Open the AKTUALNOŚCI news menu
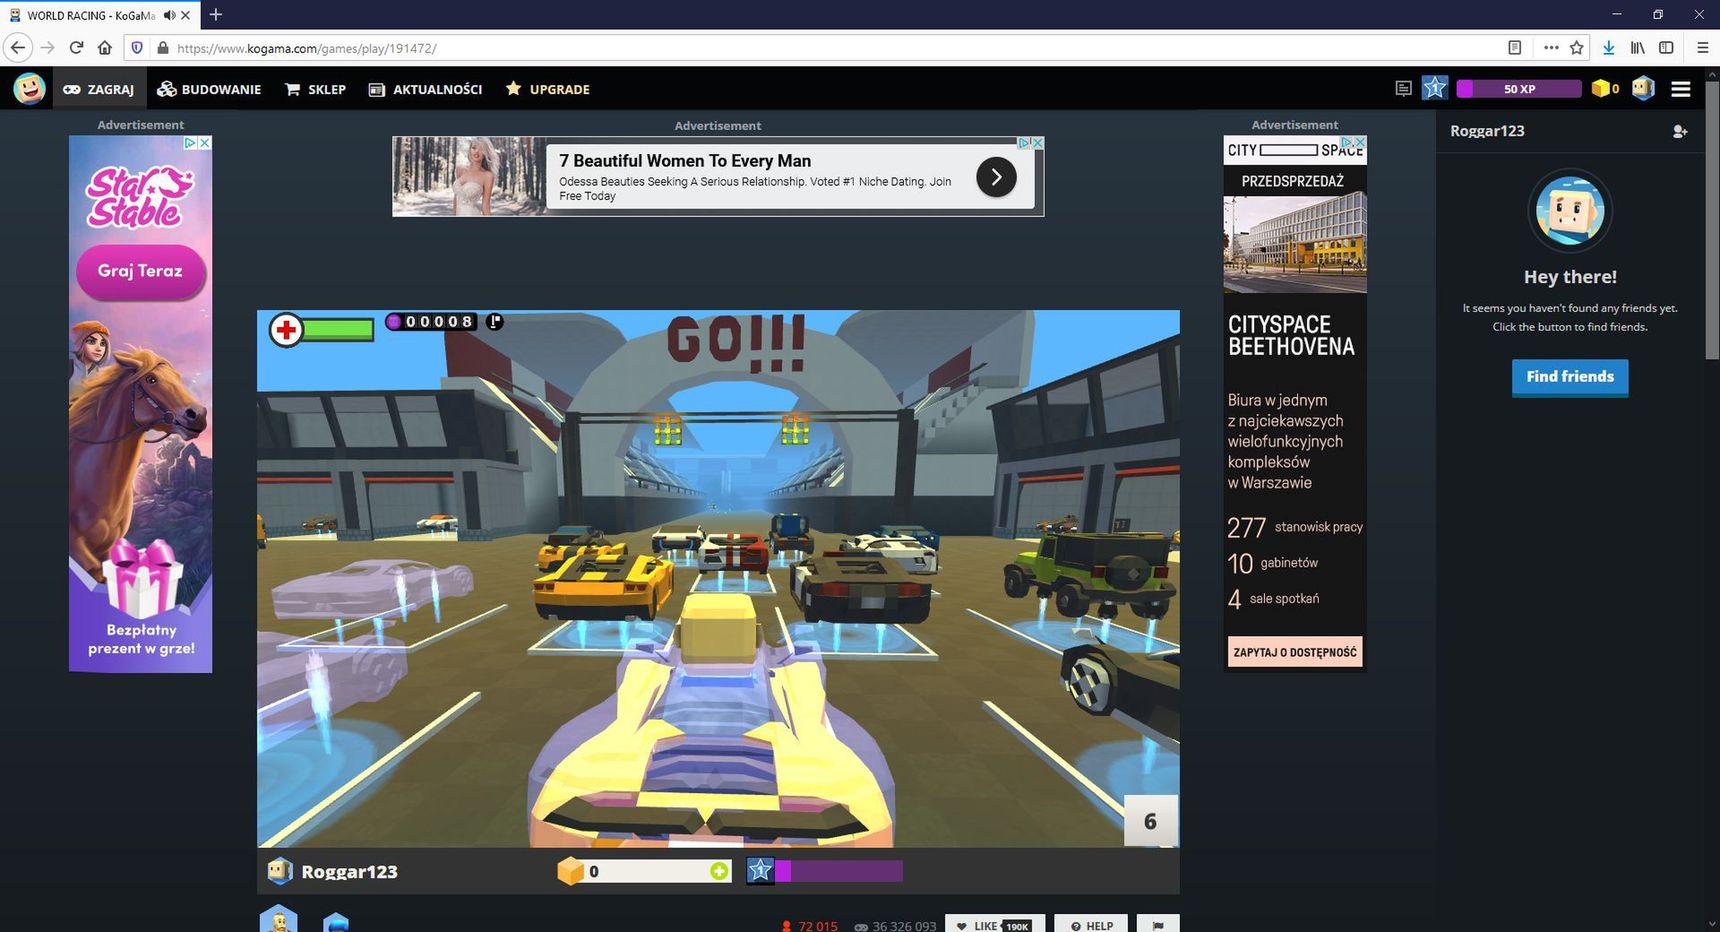Image resolution: width=1720 pixels, height=932 pixels. click(x=426, y=89)
